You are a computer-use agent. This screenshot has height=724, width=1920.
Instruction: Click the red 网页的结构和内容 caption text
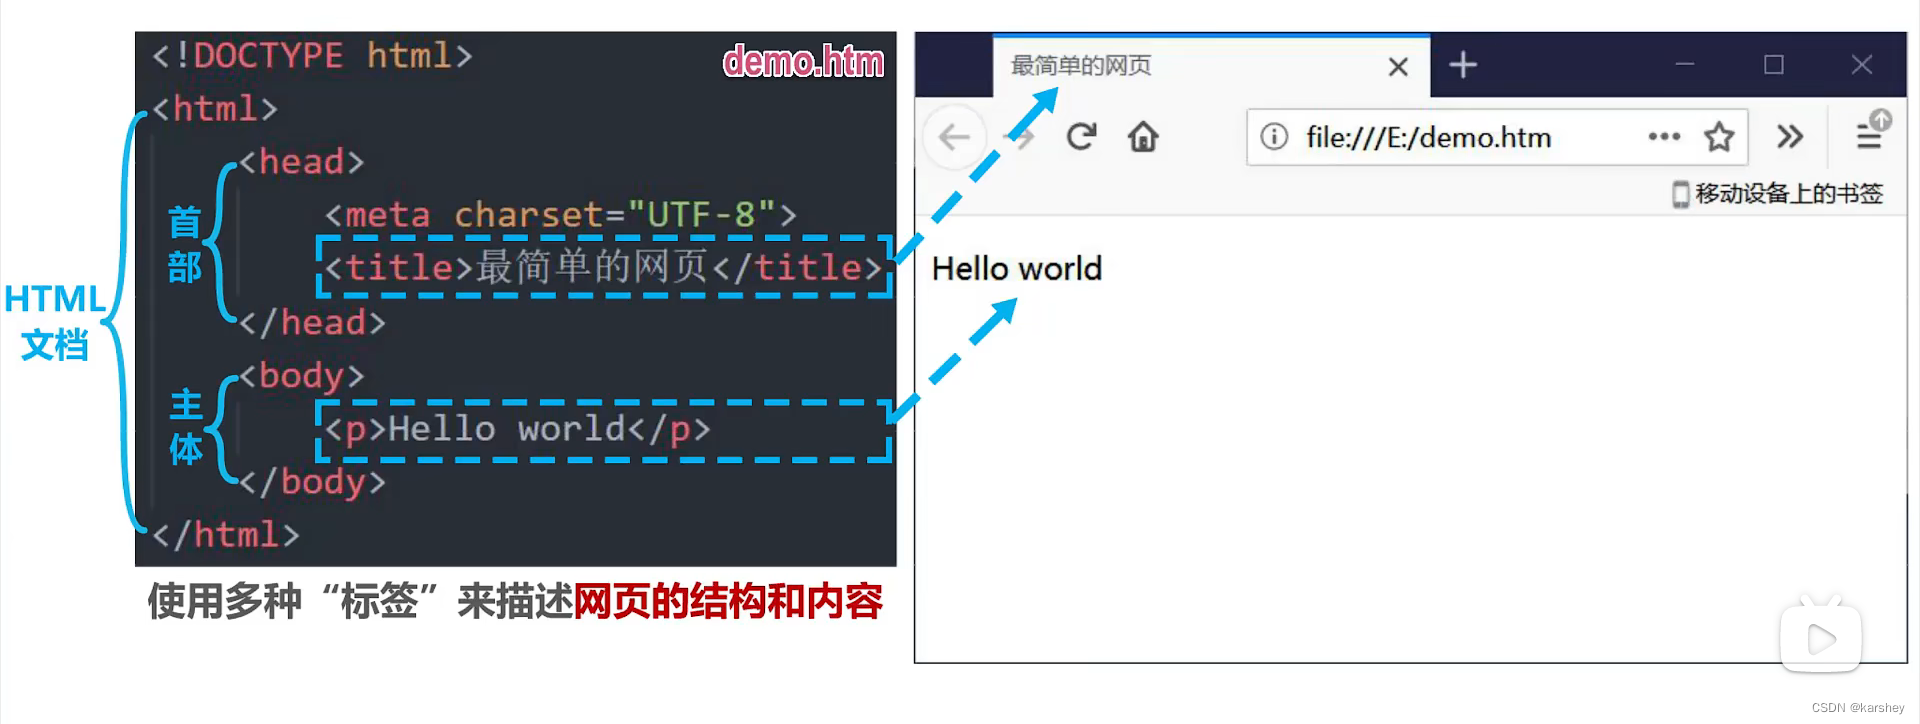(x=728, y=601)
